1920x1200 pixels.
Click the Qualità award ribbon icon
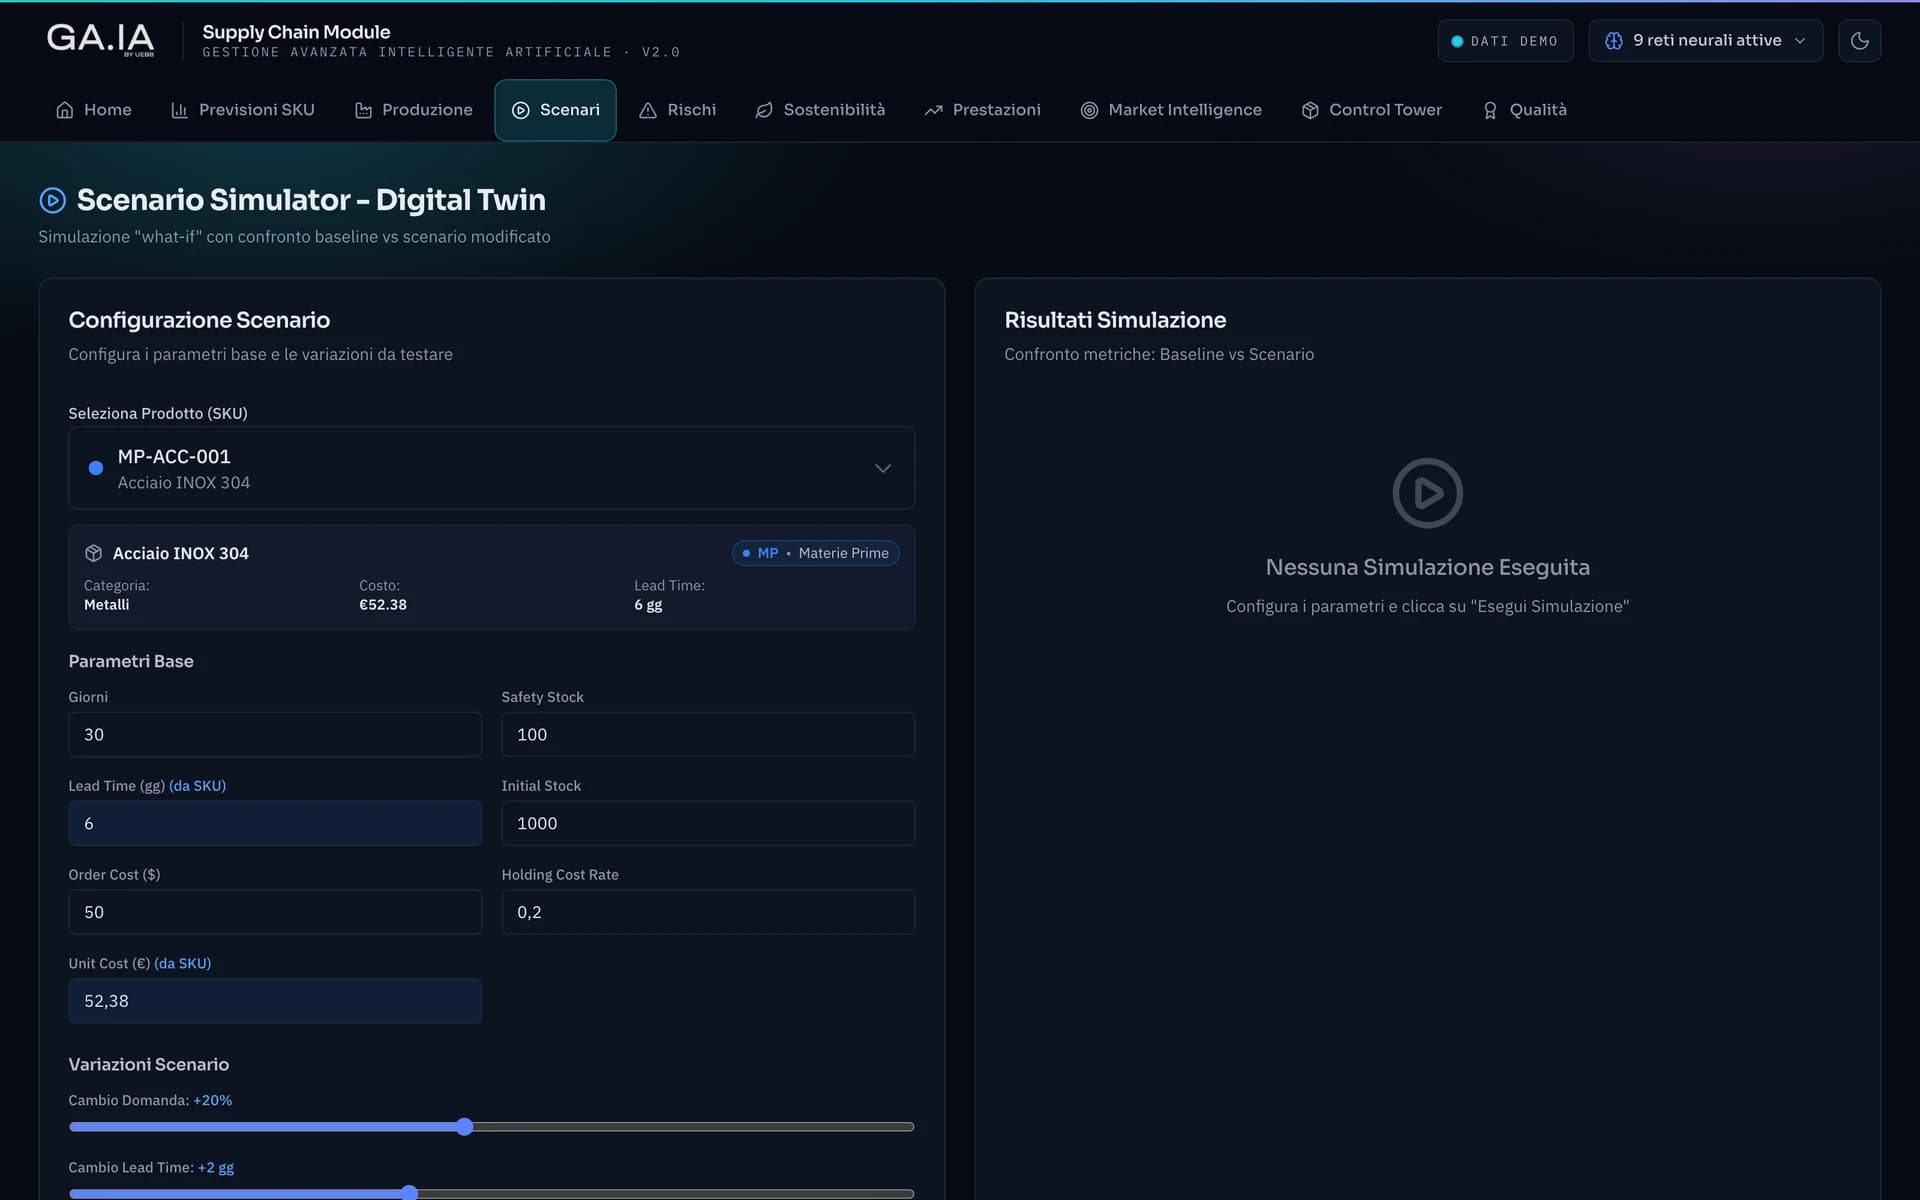[x=1490, y=110]
